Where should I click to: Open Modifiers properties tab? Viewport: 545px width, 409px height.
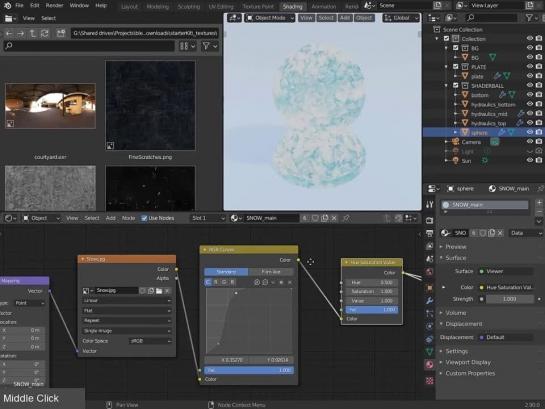[x=430, y=301]
